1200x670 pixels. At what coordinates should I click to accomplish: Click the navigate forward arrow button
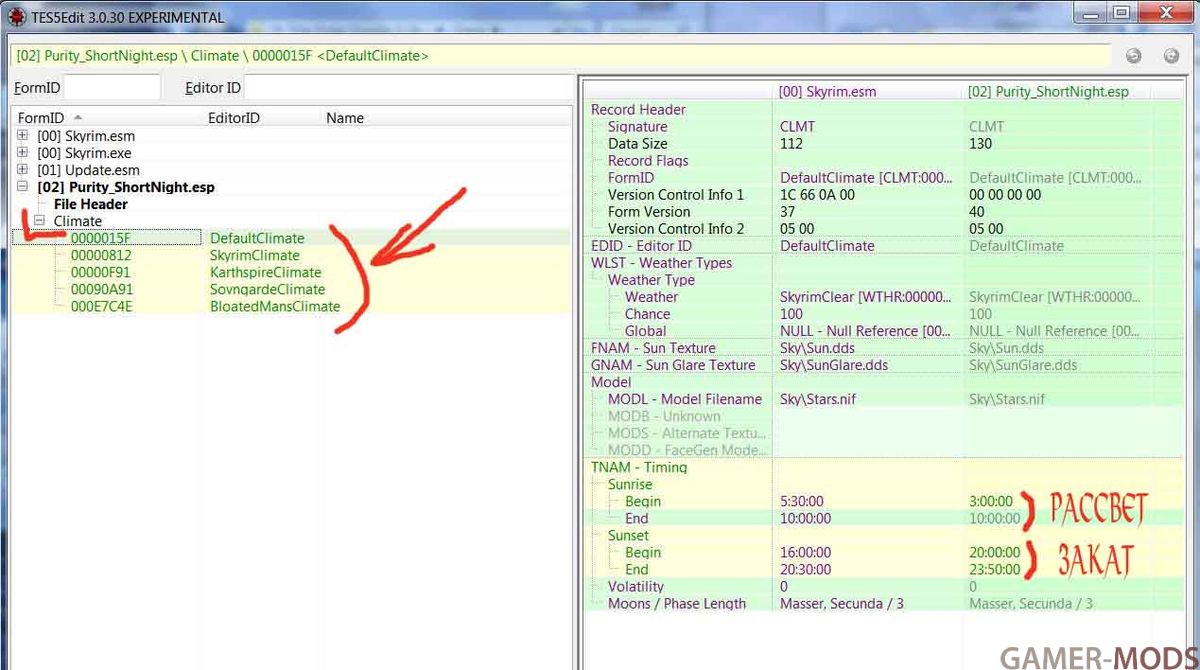coord(1170,56)
